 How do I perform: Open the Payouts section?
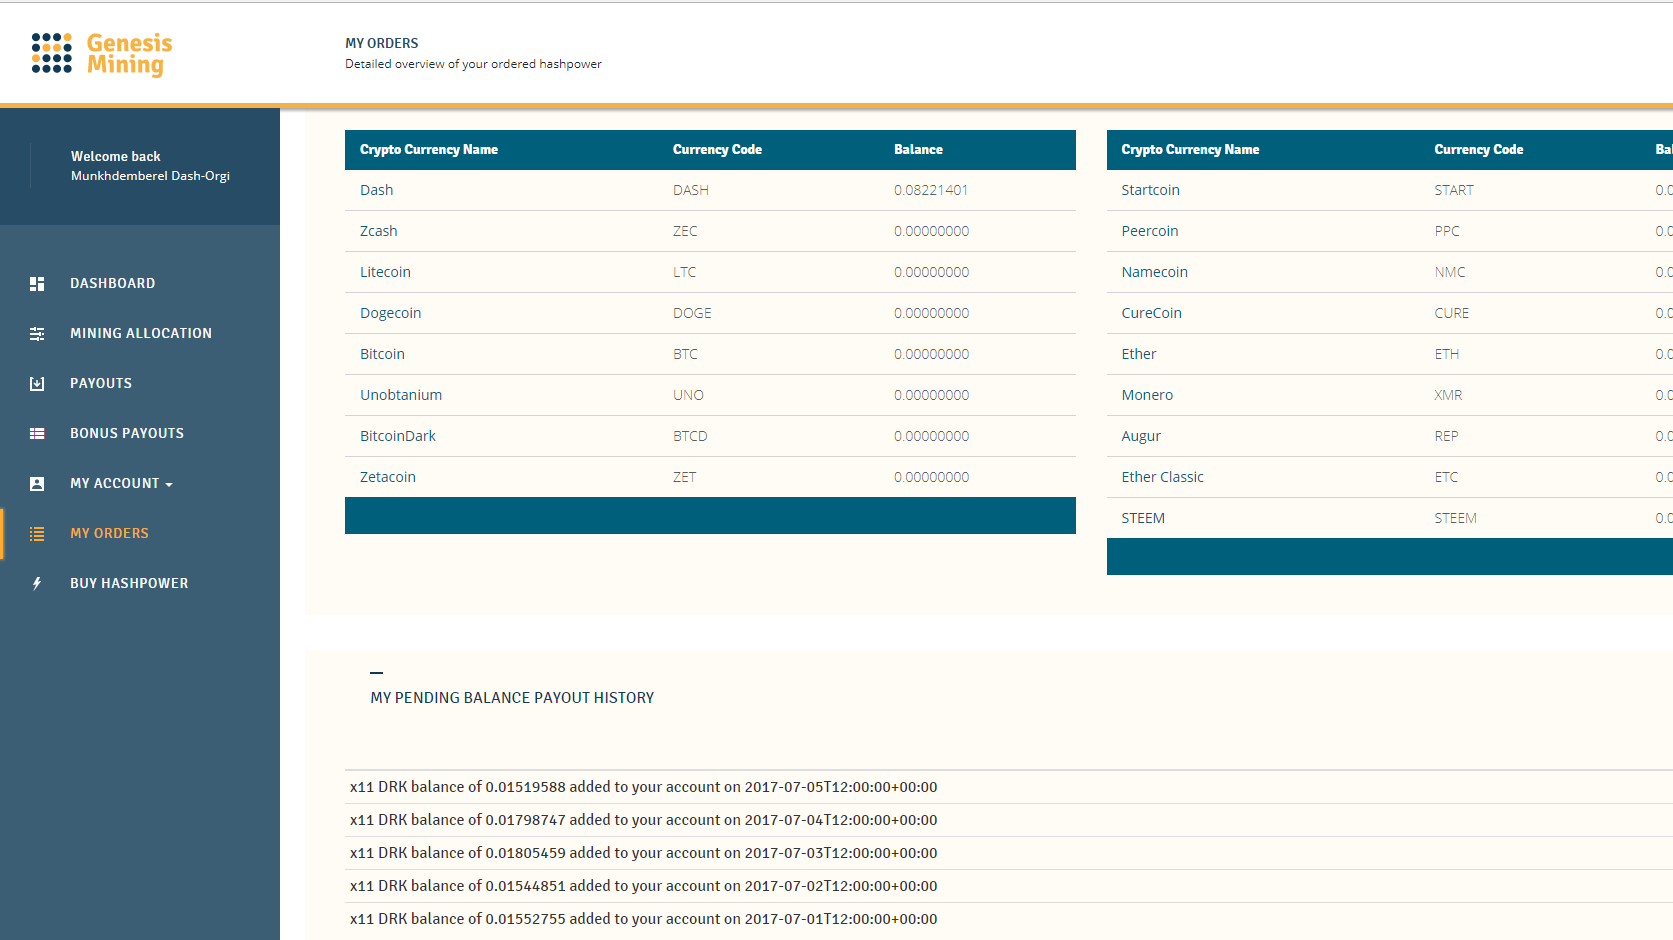[101, 383]
